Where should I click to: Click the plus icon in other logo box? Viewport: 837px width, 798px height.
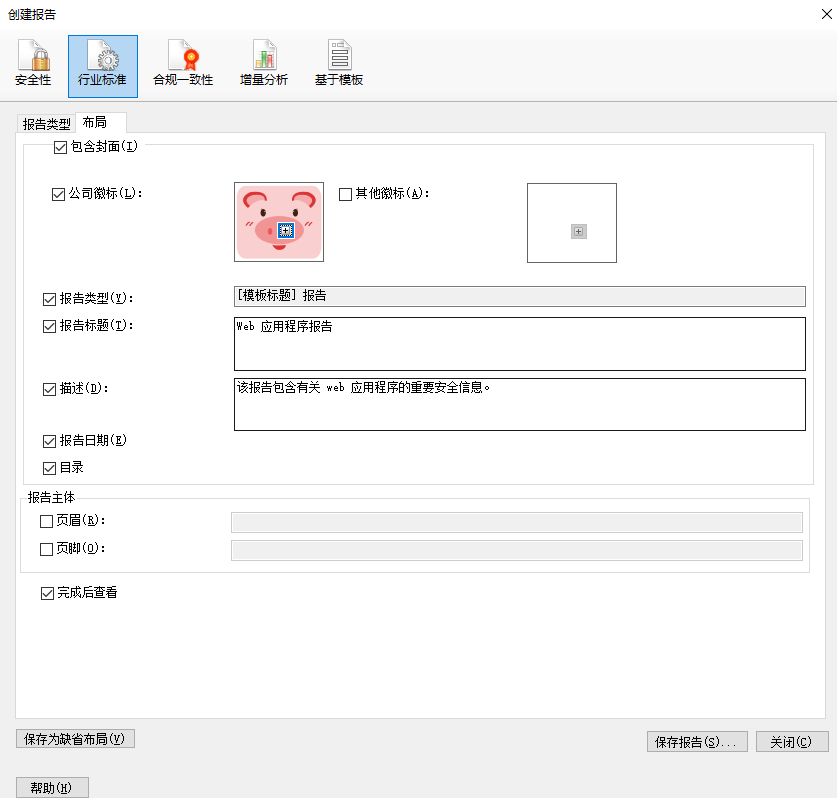pyautogui.click(x=579, y=232)
